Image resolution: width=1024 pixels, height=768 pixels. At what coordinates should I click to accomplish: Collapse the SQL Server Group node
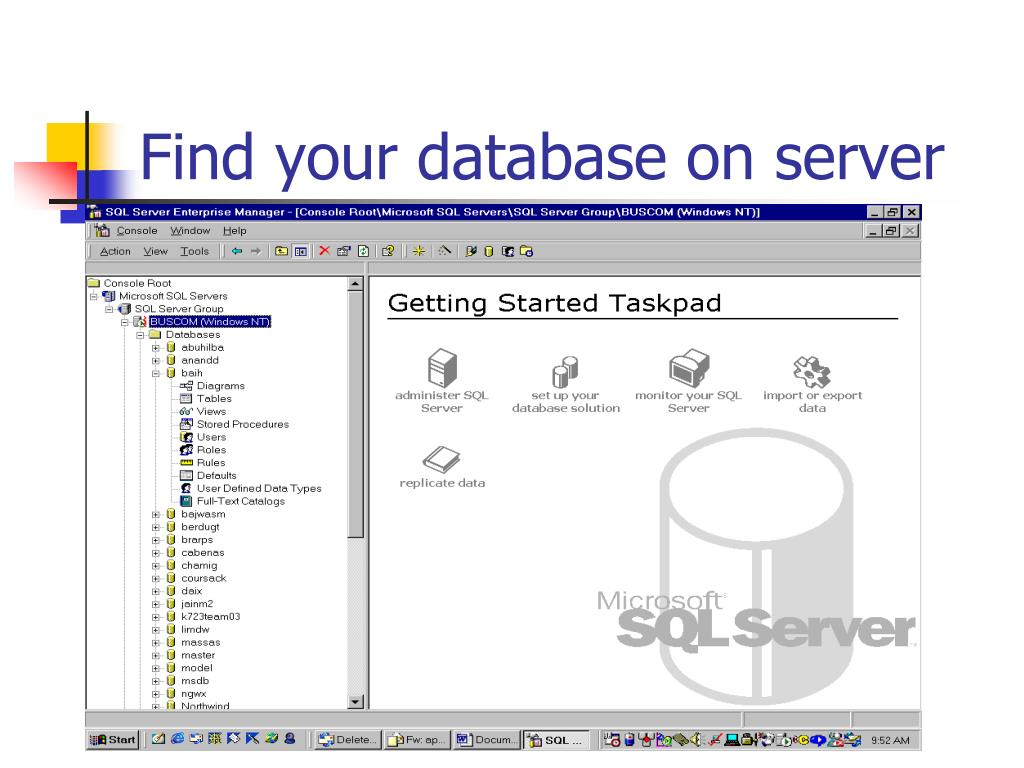(109, 309)
